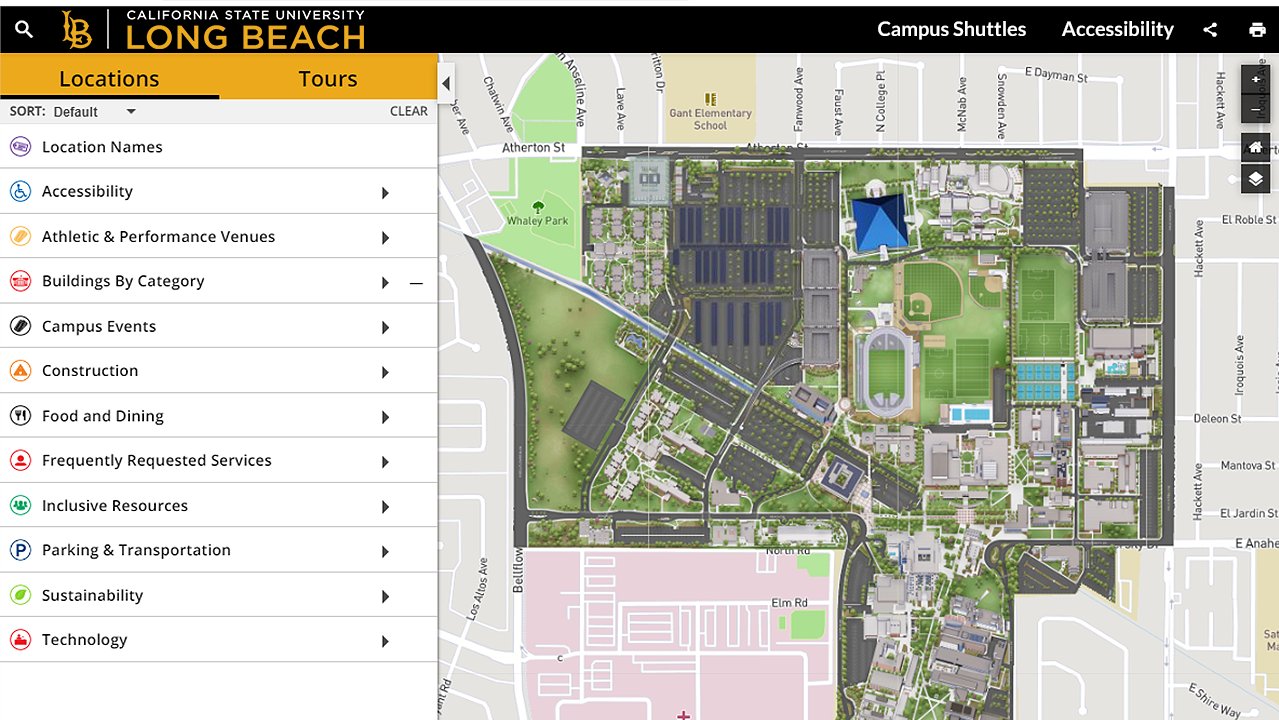Click the Technology icon
Viewport: 1279px width, 720px height.
pyautogui.click(x=20, y=640)
